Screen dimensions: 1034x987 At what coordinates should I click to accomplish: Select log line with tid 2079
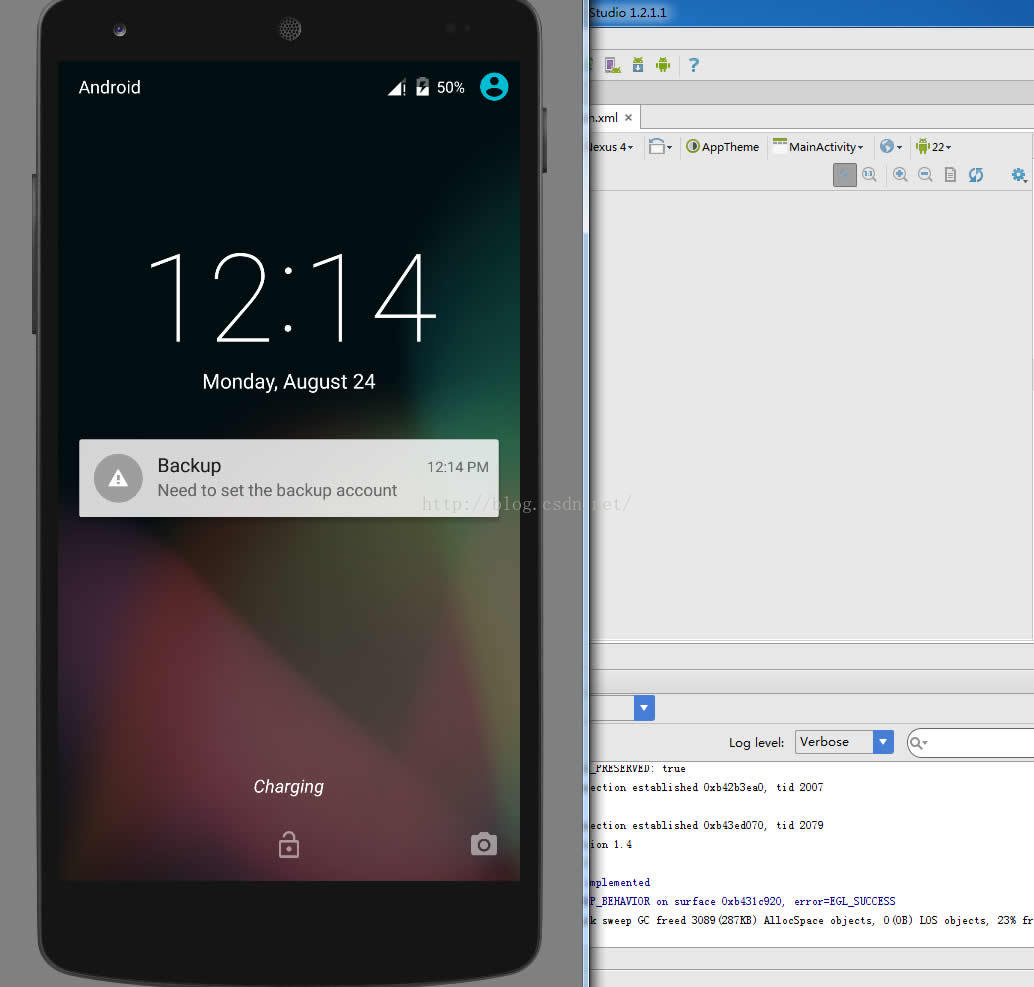tap(706, 825)
